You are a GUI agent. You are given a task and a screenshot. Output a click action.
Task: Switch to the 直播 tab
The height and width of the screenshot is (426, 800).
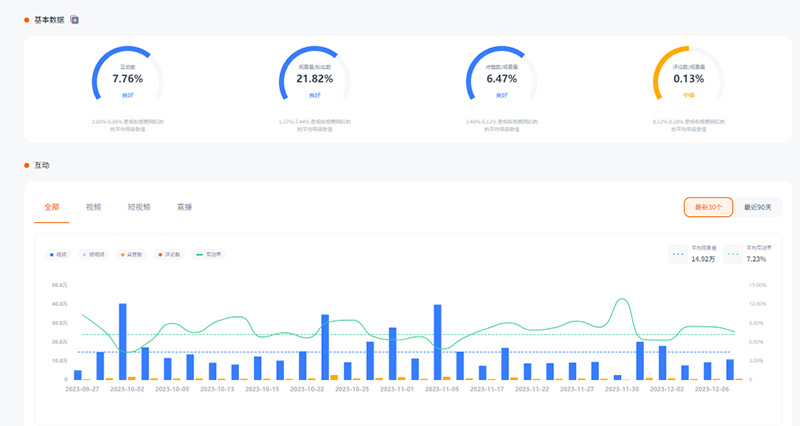[x=185, y=207]
